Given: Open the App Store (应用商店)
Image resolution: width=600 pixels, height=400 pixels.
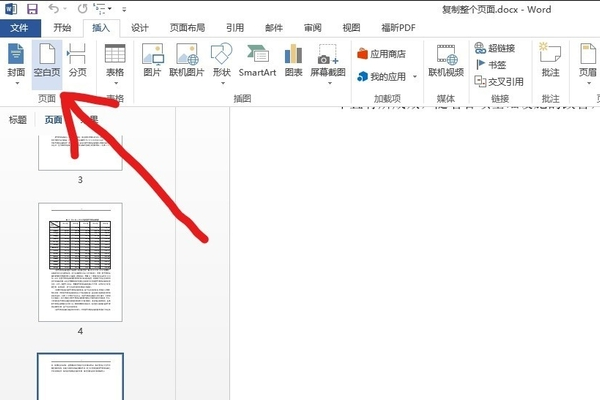Looking at the screenshot, I should [383, 53].
